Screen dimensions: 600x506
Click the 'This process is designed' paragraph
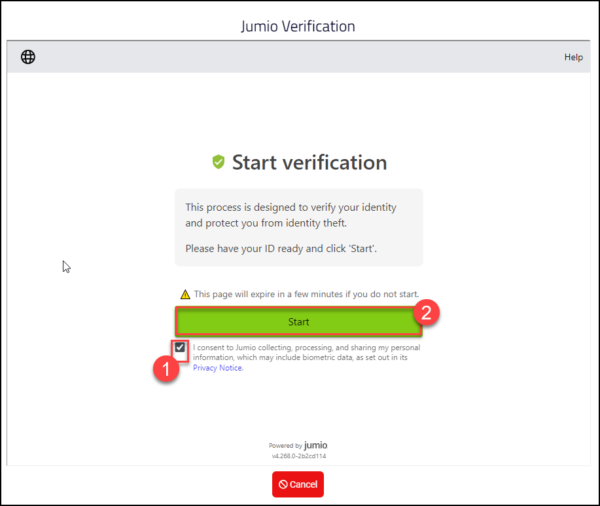(x=291, y=215)
